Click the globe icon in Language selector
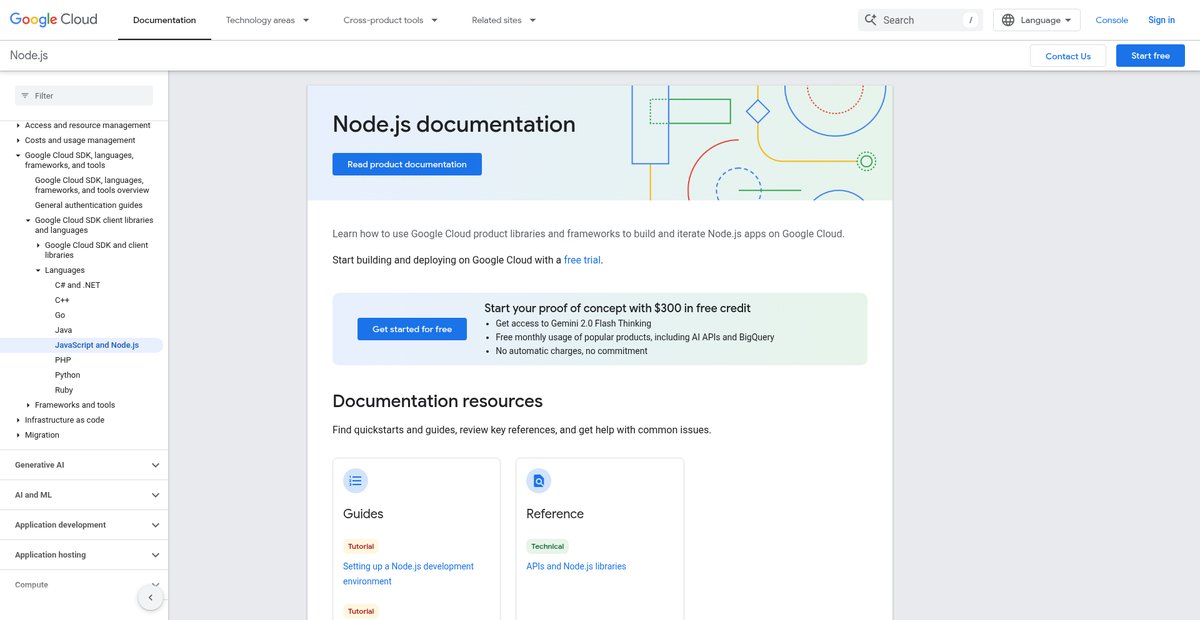The height and width of the screenshot is (620, 1200). [x=1008, y=20]
